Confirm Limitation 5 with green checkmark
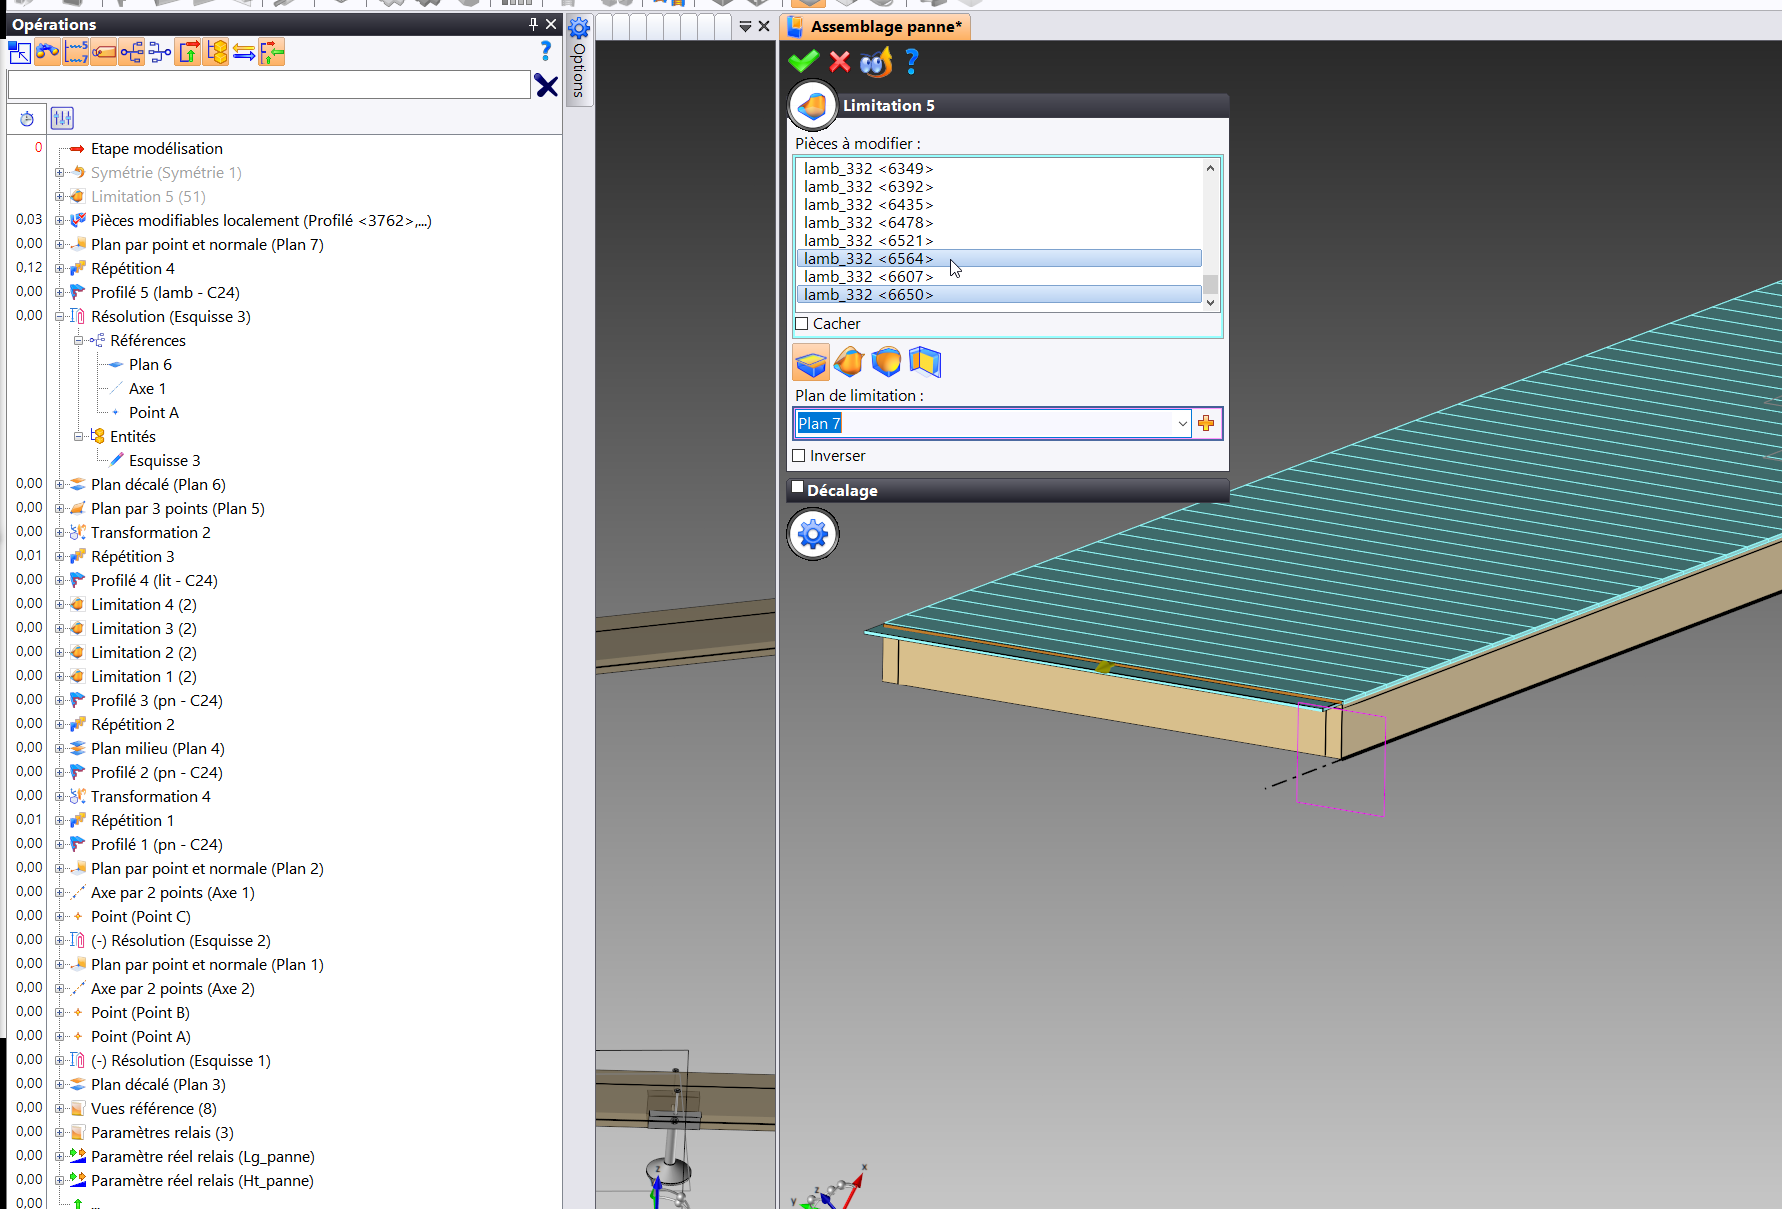 coord(803,62)
